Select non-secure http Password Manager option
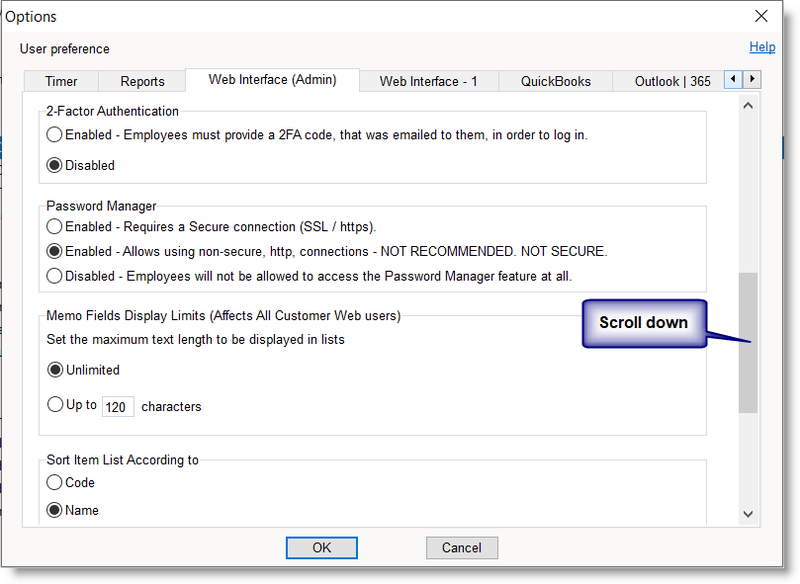 pyautogui.click(x=55, y=251)
